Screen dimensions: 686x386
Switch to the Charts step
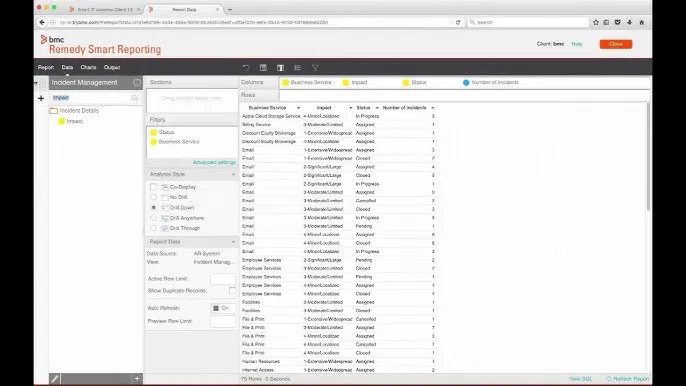pyautogui.click(x=88, y=67)
